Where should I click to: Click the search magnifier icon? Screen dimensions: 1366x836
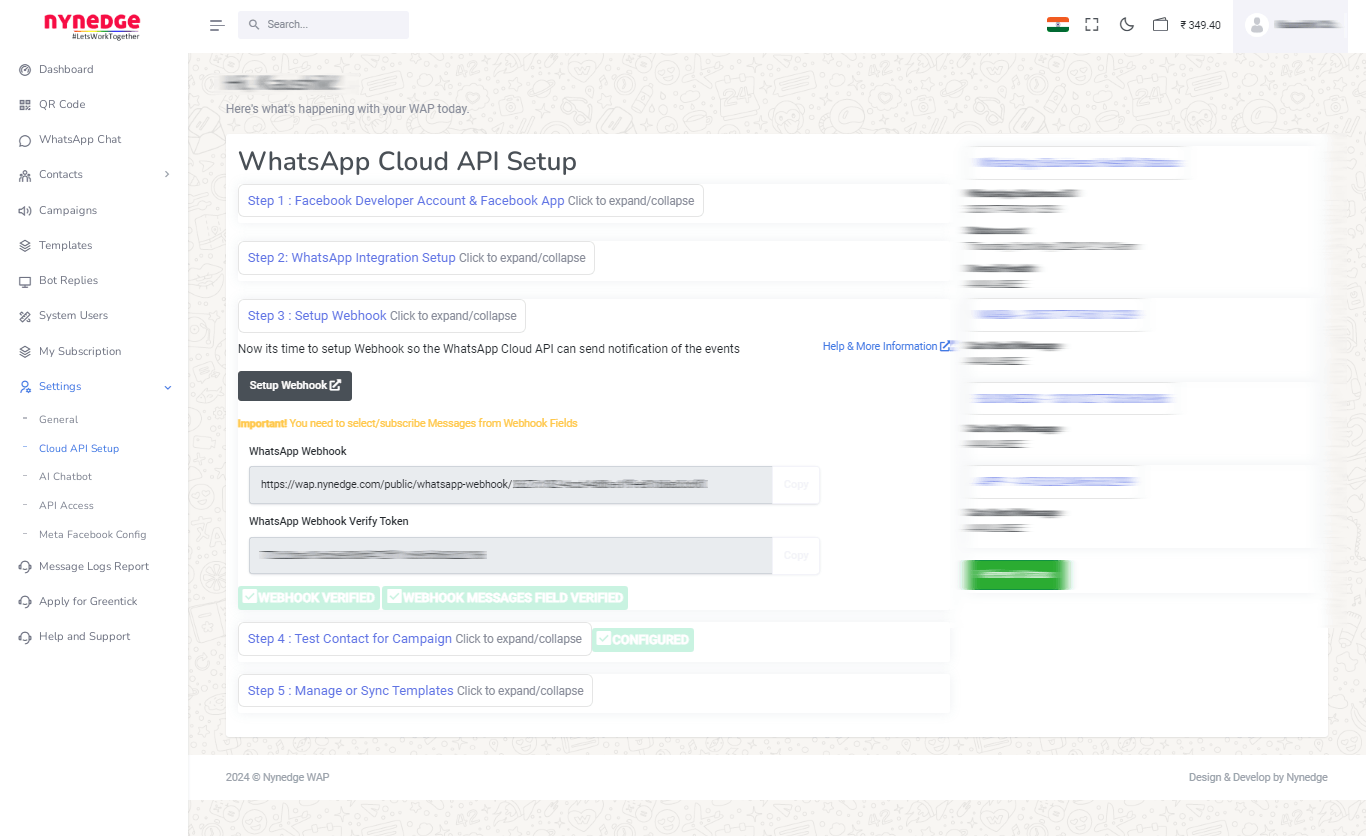(x=254, y=24)
